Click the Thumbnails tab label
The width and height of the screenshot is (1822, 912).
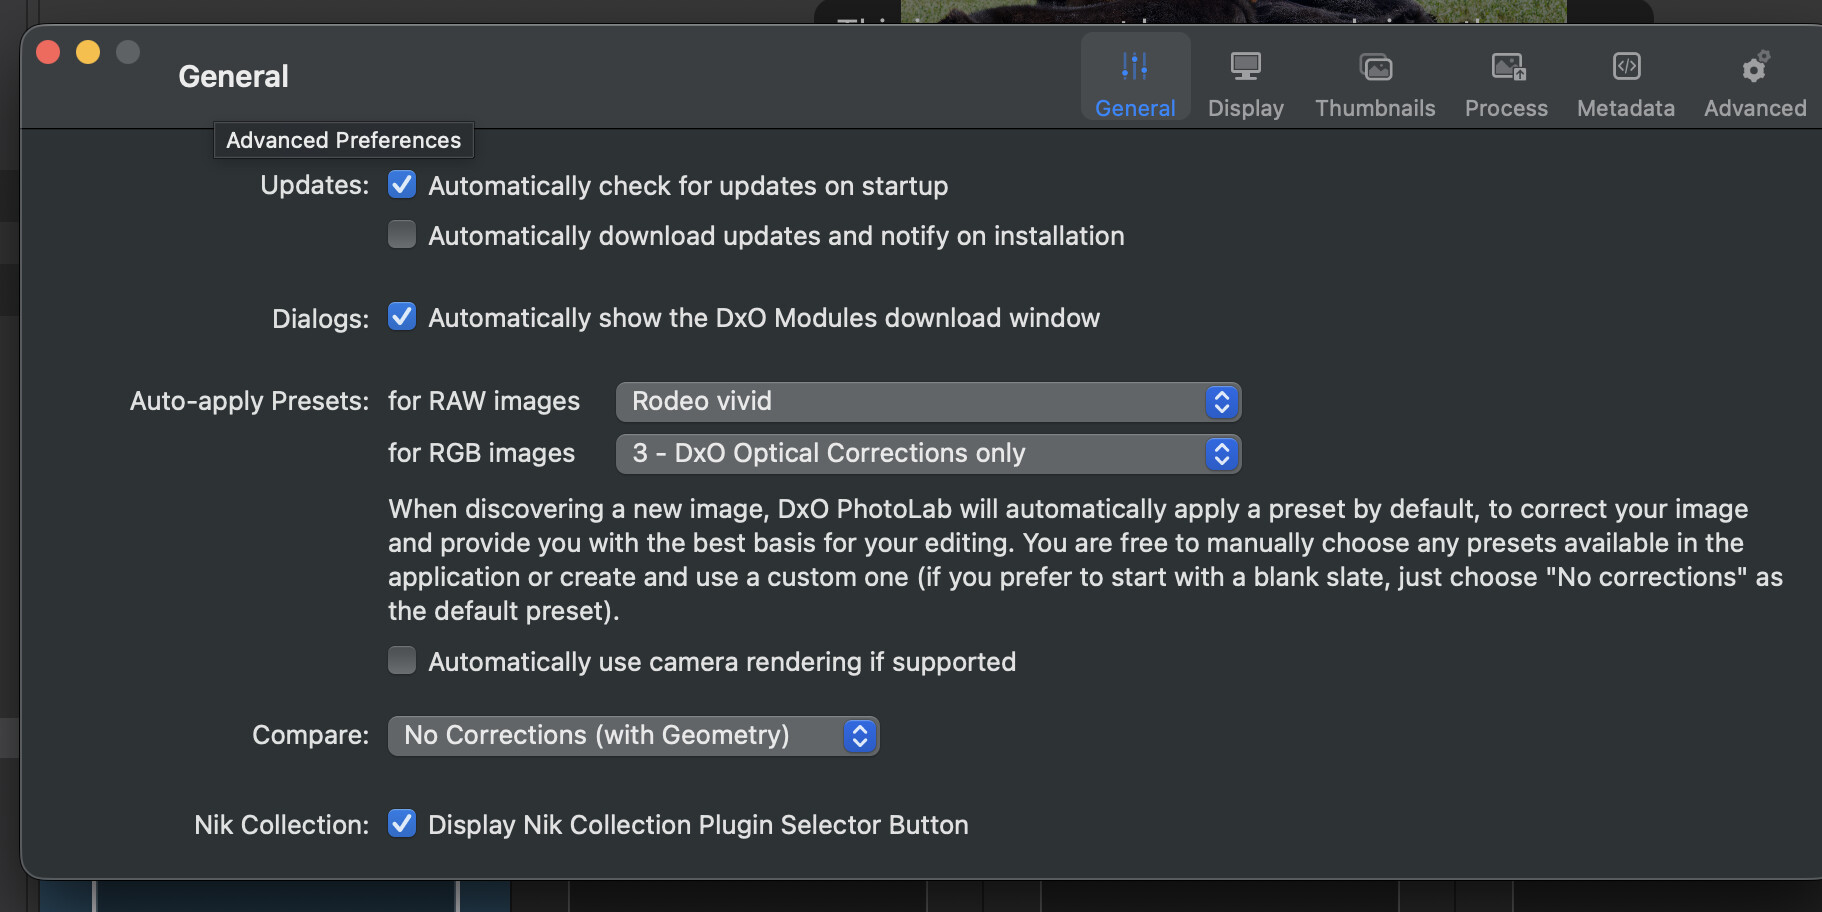(1375, 108)
